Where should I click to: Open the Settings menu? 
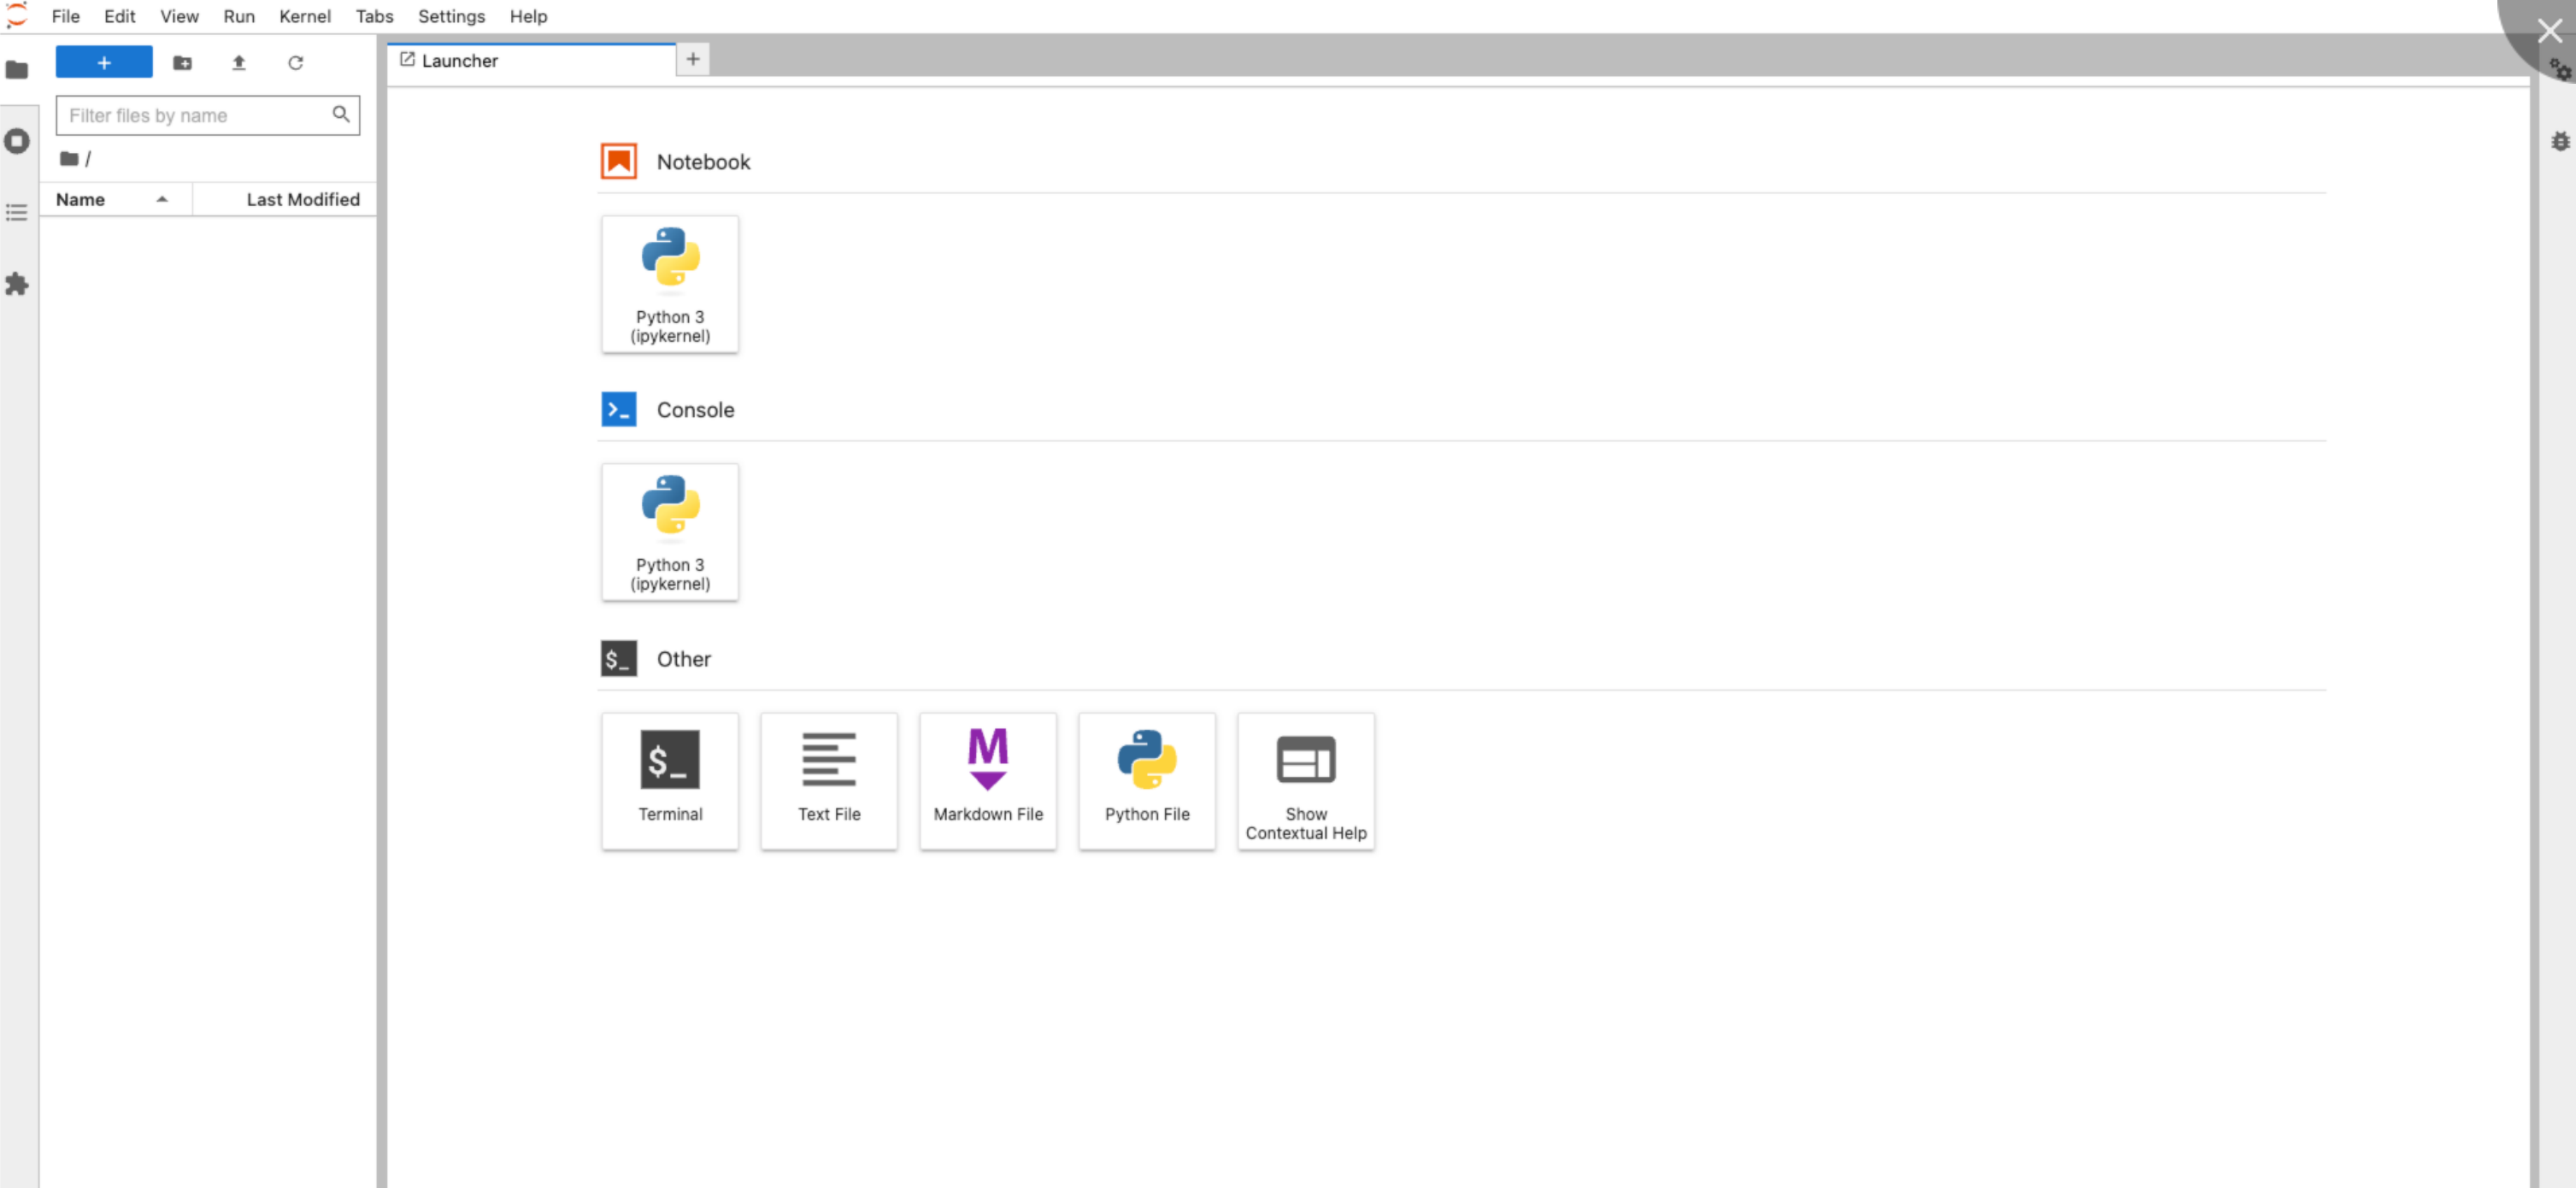tap(451, 16)
